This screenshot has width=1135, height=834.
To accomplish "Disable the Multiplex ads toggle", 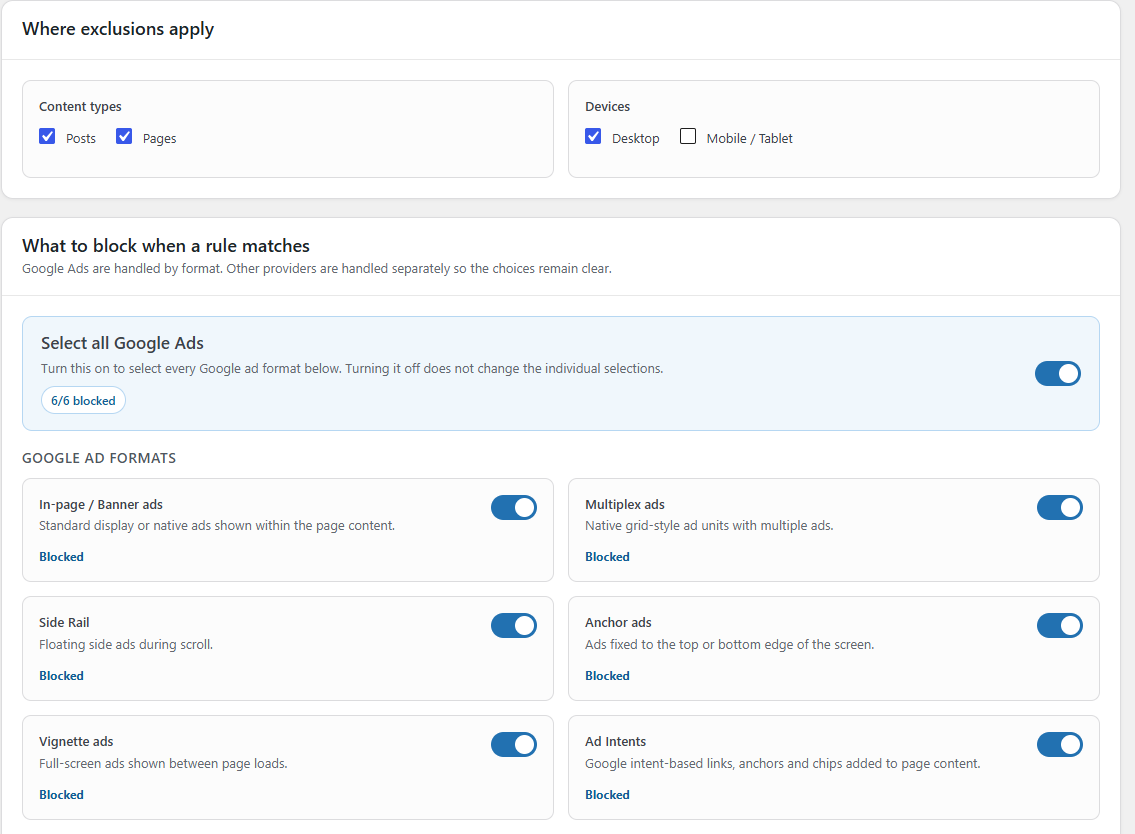I will pyautogui.click(x=1060, y=507).
